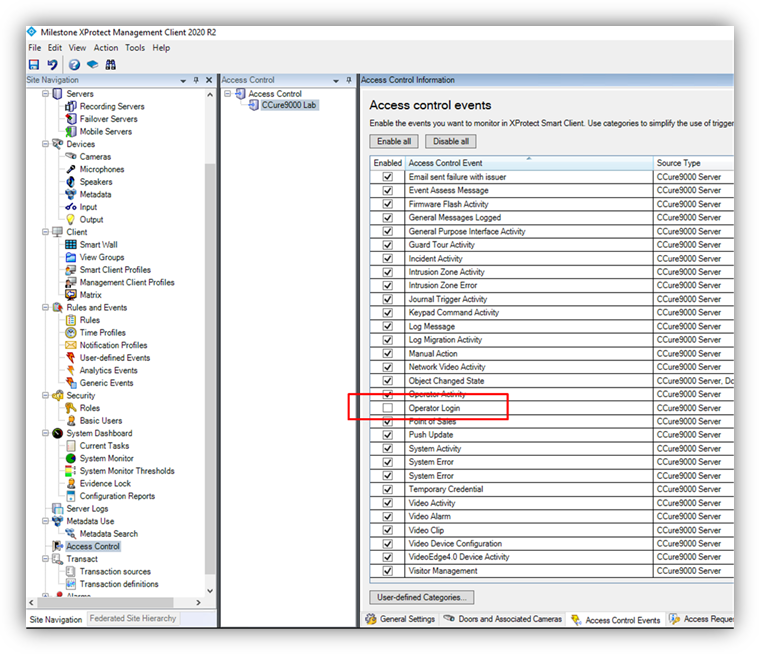This screenshot has height=654, width=759.
Task: Click the Site Navigation vertical scrollbar
Action: tap(210, 368)
